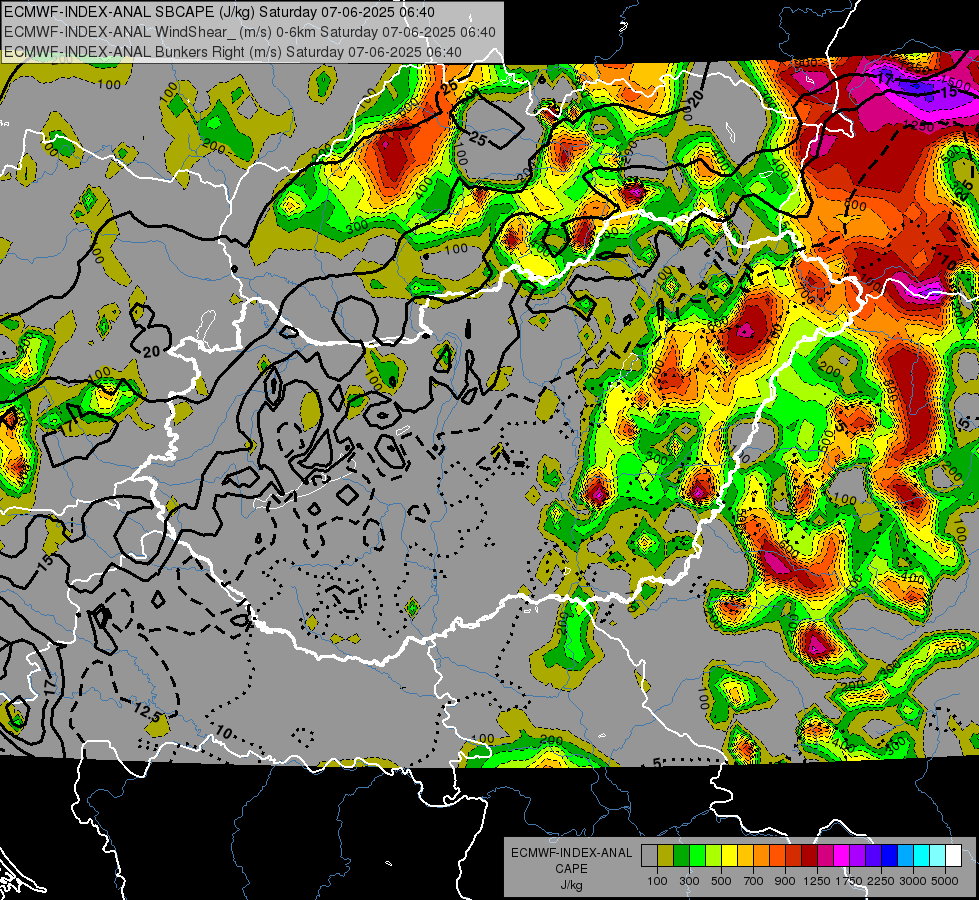Click the SBCAPE (J/kg) header line
The height and width of the screenshot is (900, 979).
click(219, 12)
